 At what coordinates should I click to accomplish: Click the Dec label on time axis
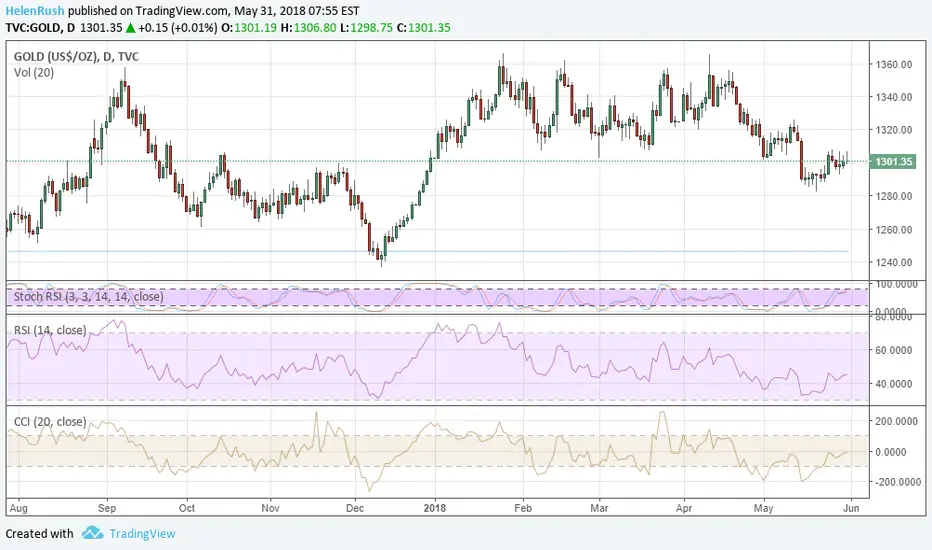click(355, 508)
